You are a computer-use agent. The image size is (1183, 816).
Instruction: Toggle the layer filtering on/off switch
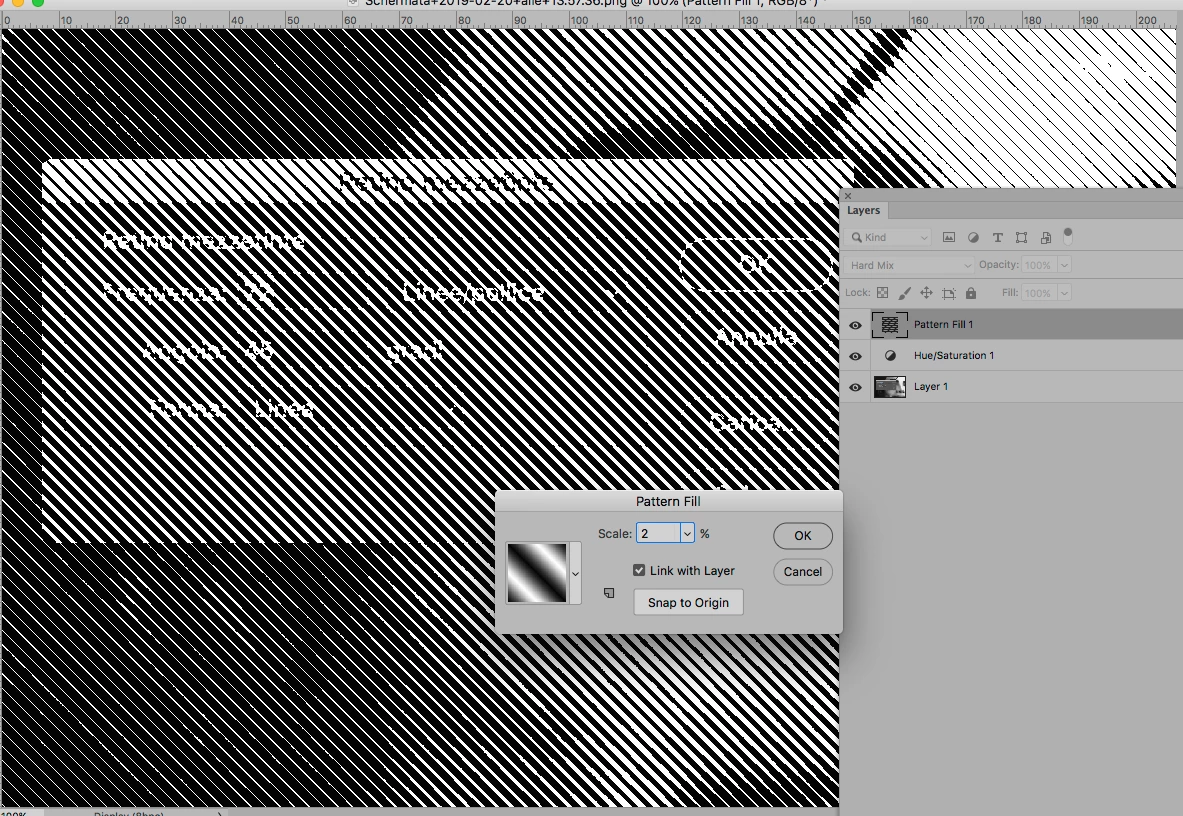(x=1068, y=236)
